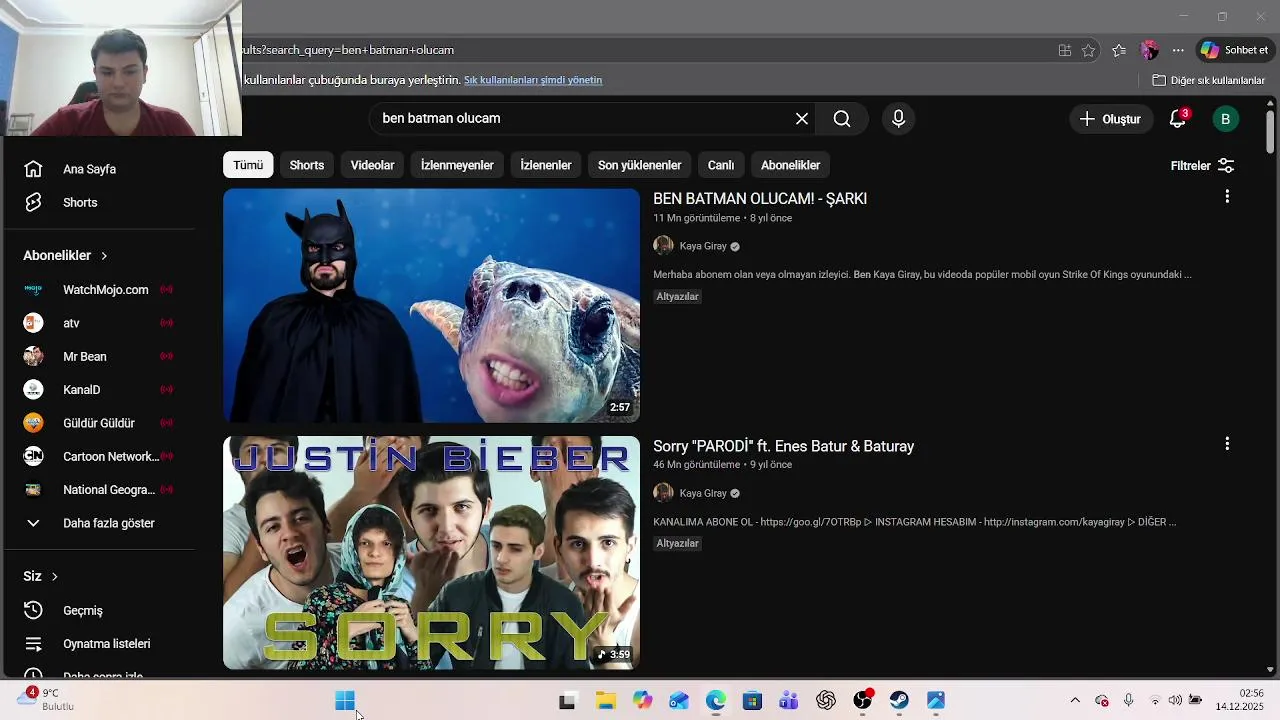Viewport: 1280px width, 720px height.
Task: Open OBS Studio from the taskbar
Action: coord(862,701)
